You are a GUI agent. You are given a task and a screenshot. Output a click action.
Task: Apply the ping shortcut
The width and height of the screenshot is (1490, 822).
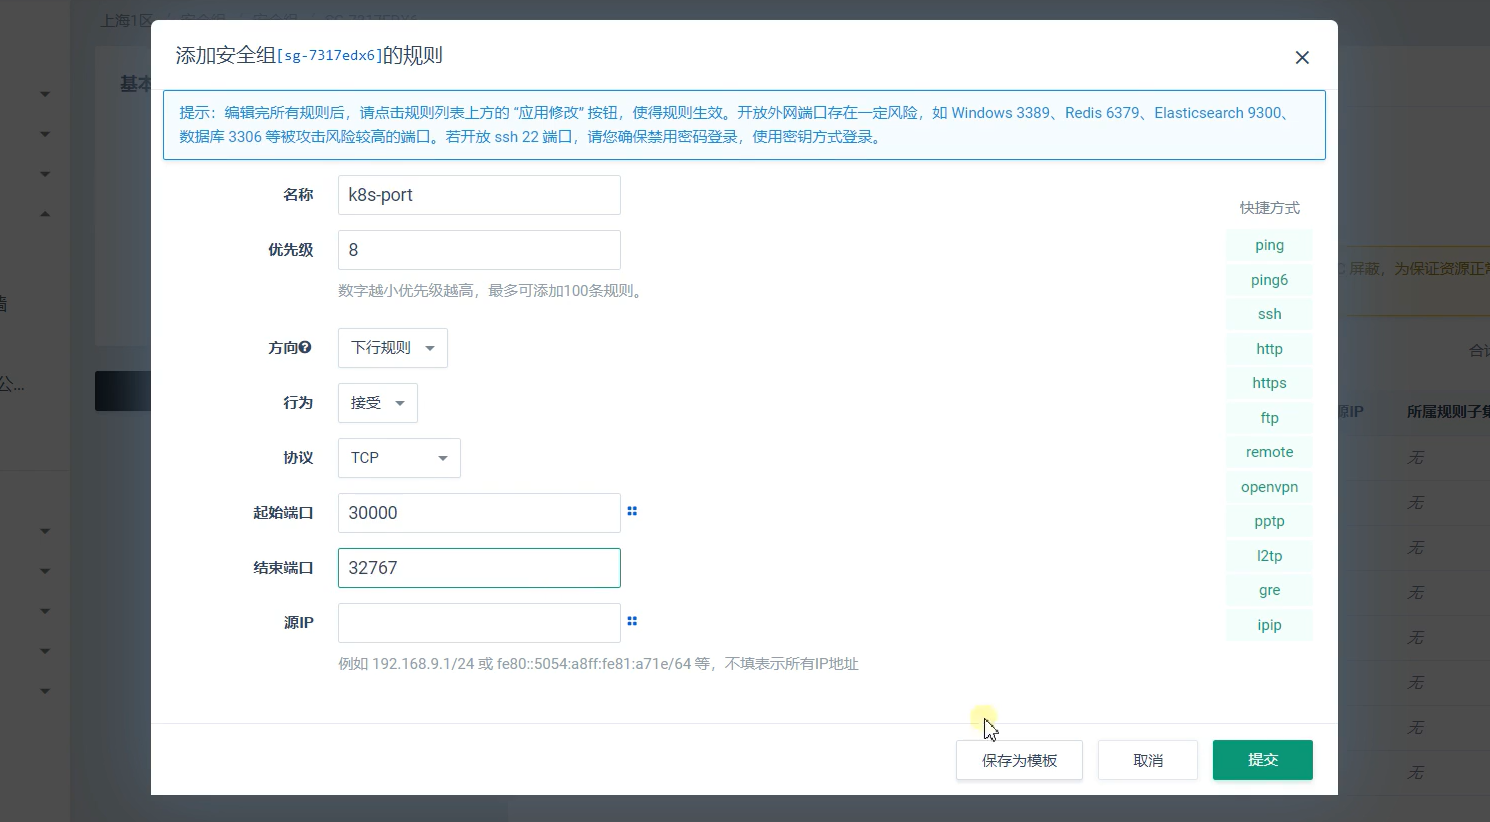pyautogui.click(x=1269, y=246)
